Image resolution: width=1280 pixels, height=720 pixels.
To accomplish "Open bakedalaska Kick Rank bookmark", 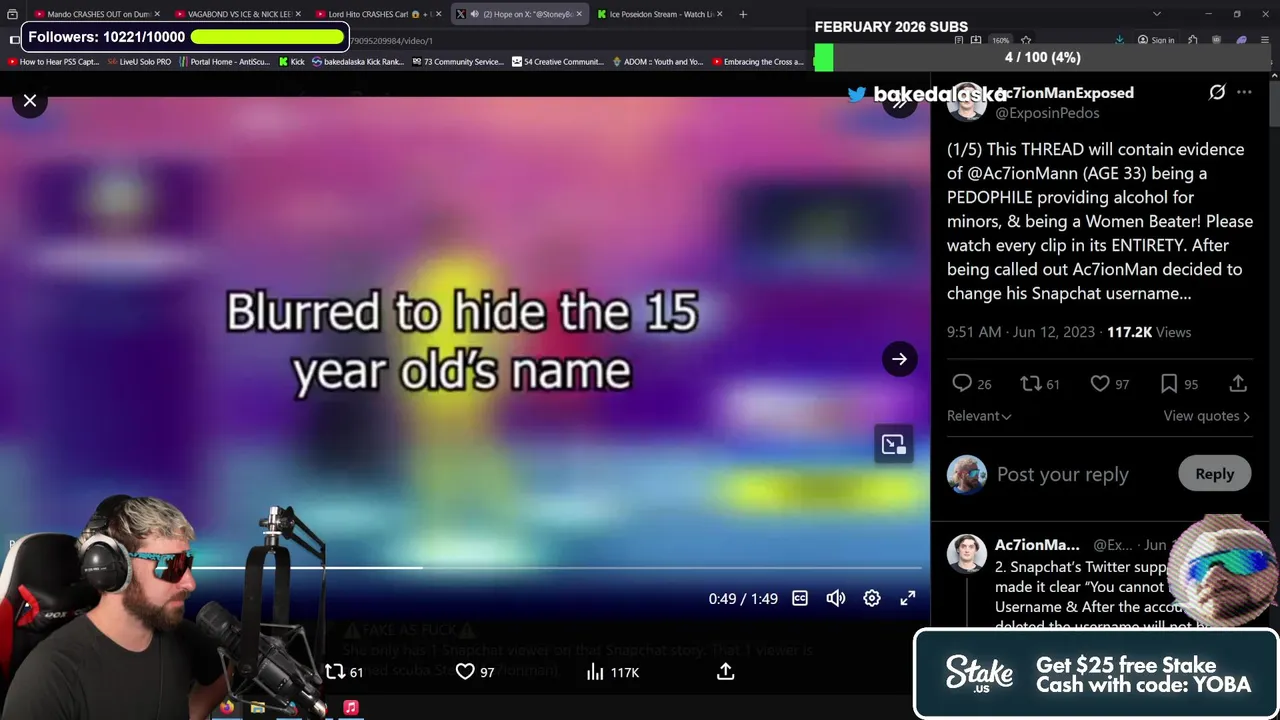I will (358, 62).
